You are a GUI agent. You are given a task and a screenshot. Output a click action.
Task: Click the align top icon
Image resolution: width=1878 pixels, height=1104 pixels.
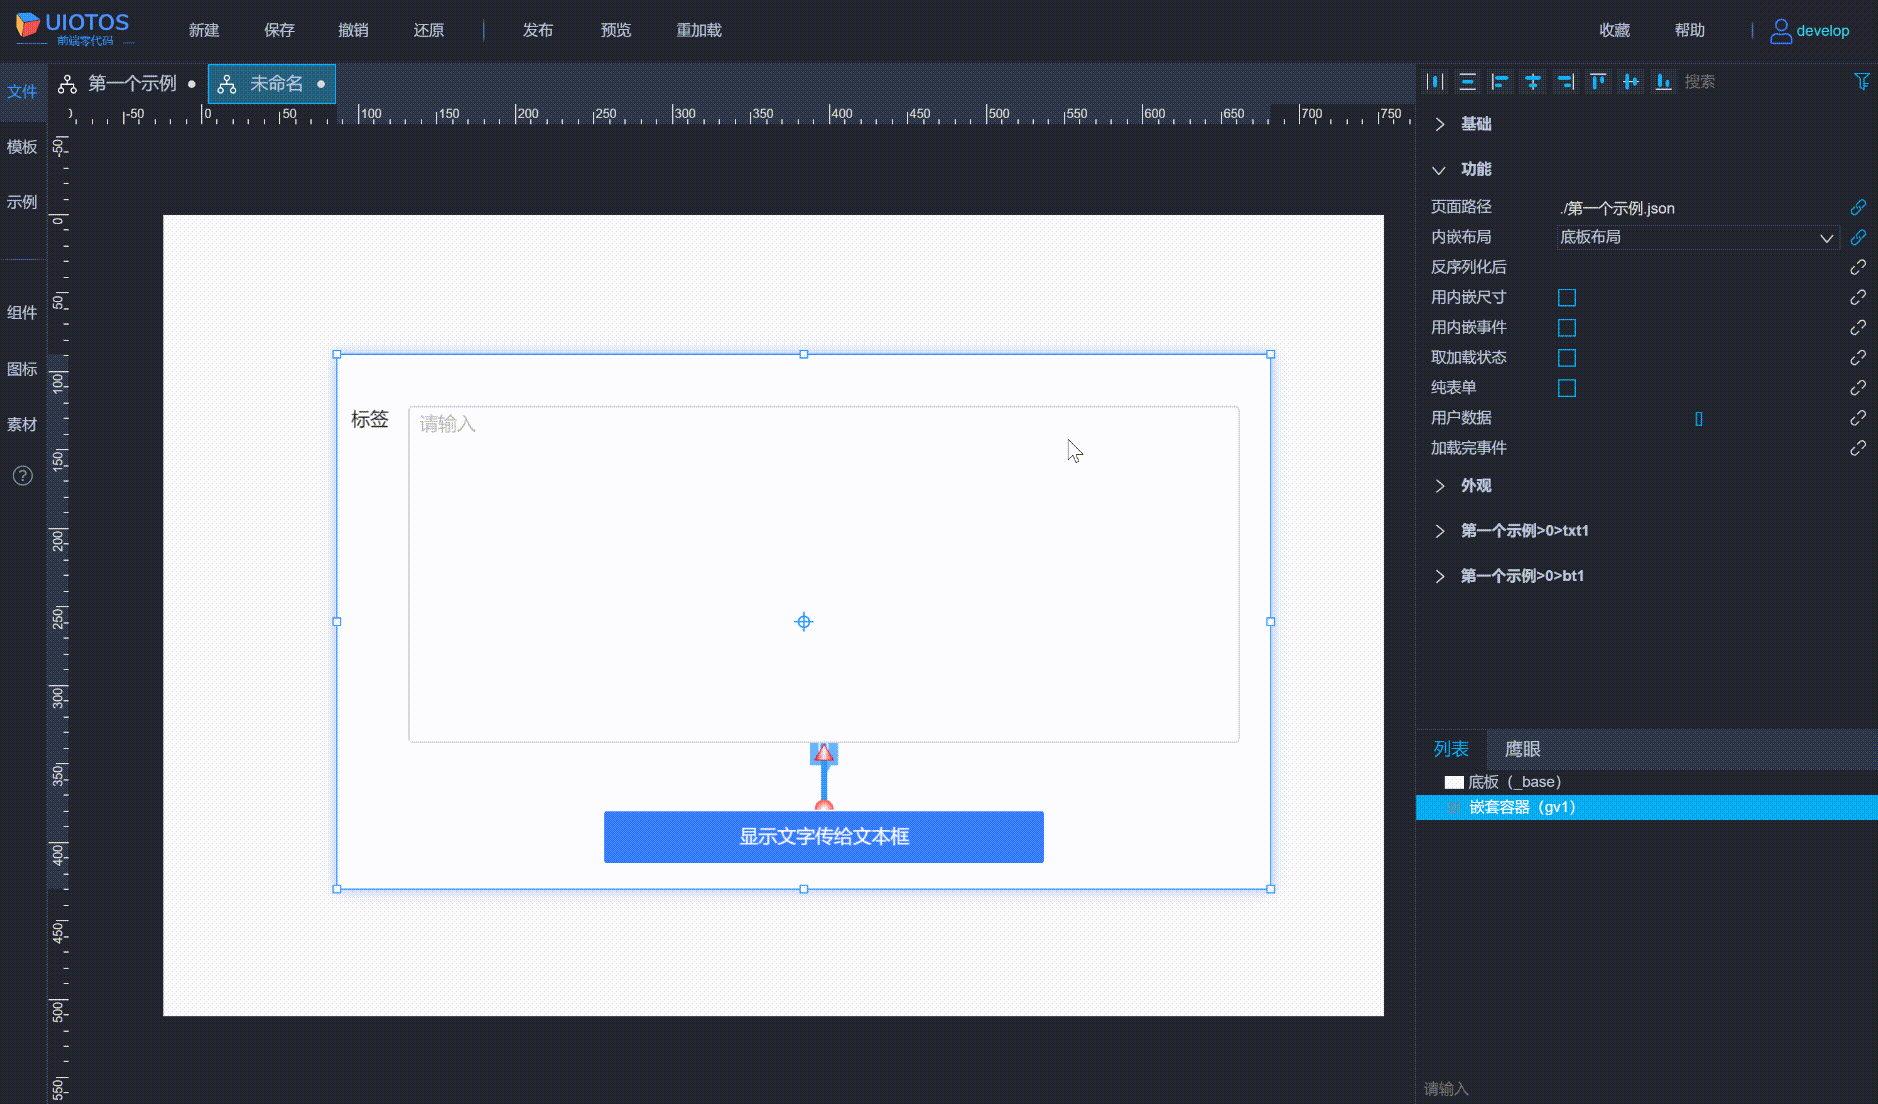pyautogui.click(x=1598, y=82)
